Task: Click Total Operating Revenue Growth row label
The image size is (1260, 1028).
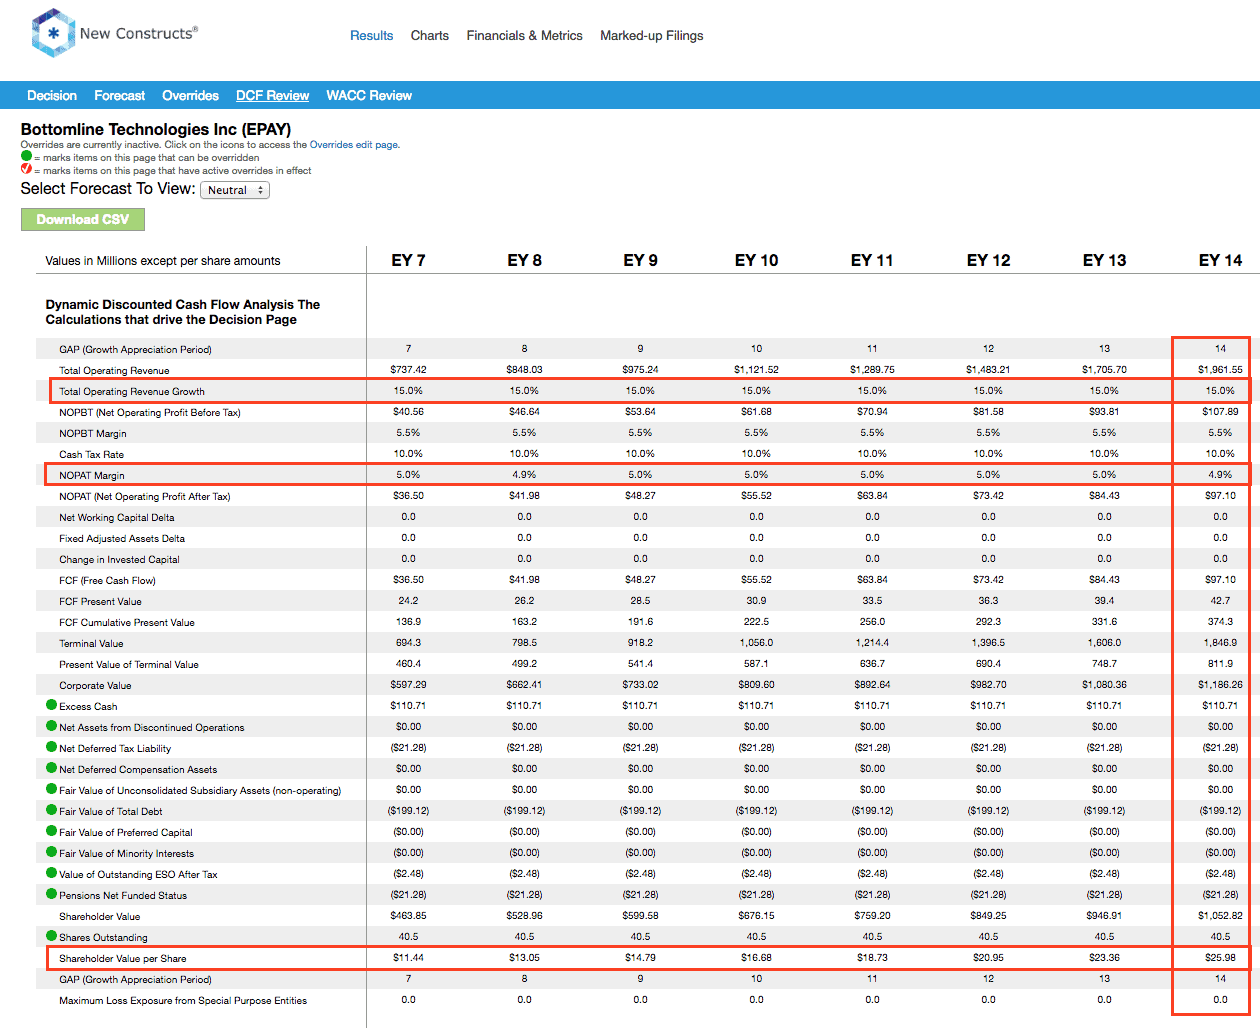Action: (x=132, y=391)
